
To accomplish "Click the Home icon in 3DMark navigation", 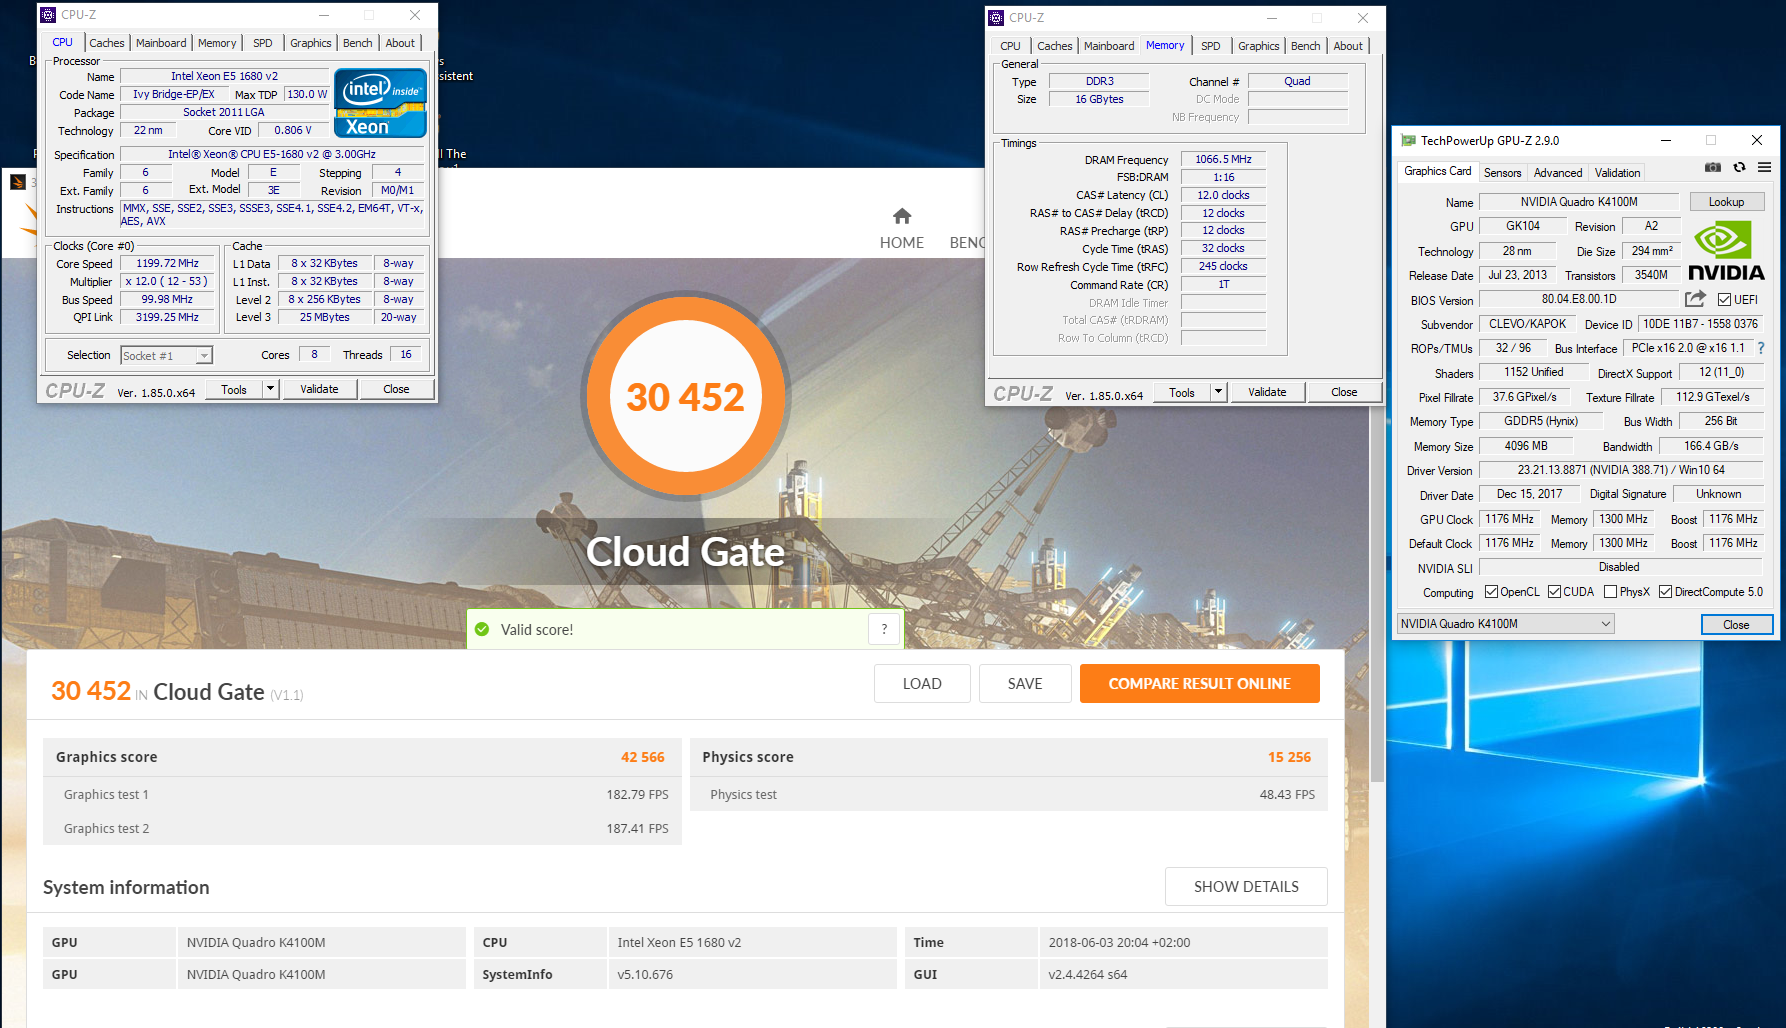I will (902, 216).
